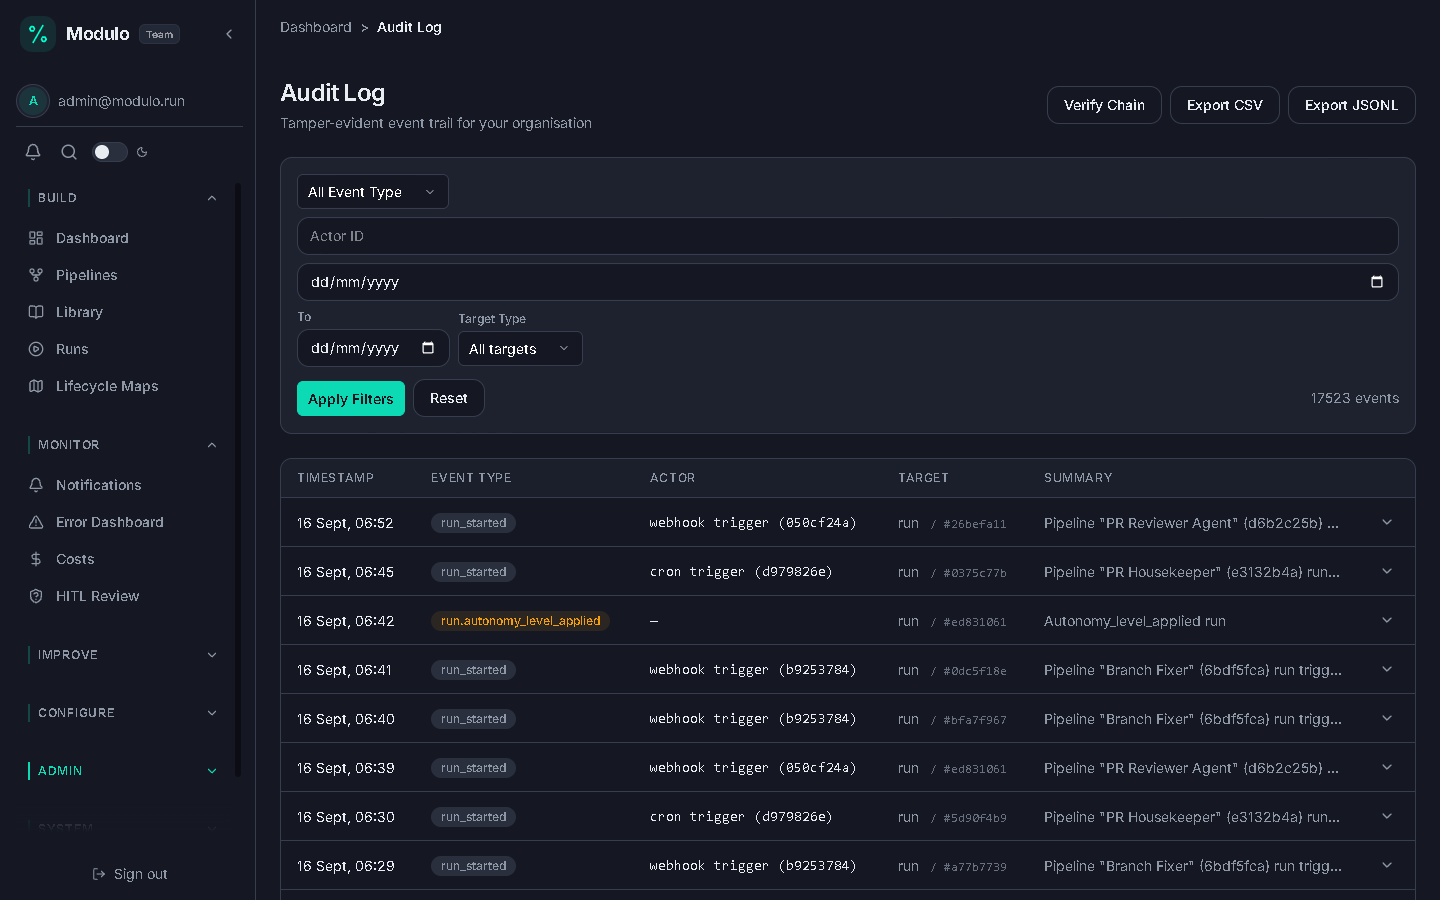1440x900 pixels.
Task: Click the Library book icon
Action: click(x=36, y=312)
